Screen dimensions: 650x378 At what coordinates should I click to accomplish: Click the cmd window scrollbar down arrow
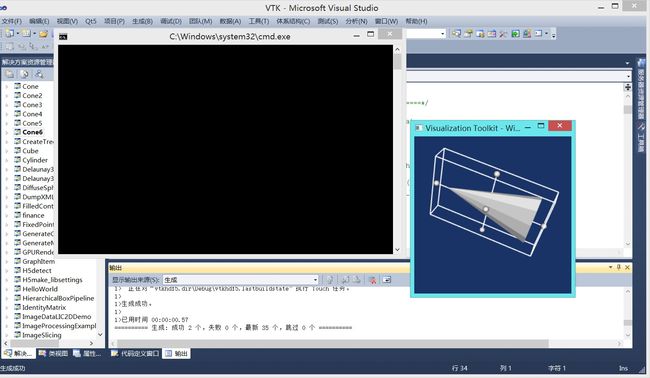(398, 250)
